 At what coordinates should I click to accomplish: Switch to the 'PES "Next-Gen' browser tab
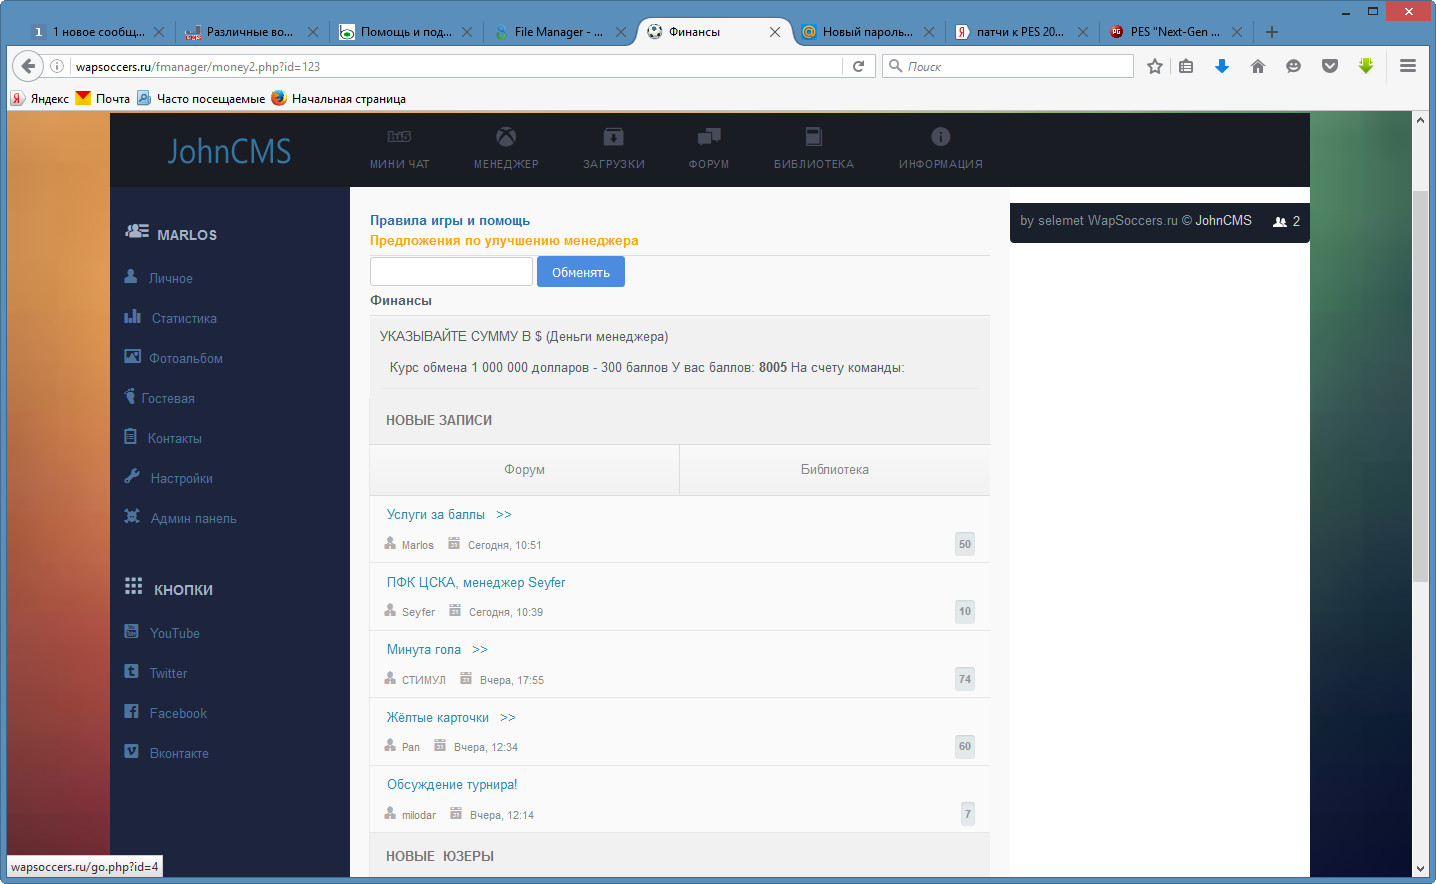click(x=1174, y=32)
